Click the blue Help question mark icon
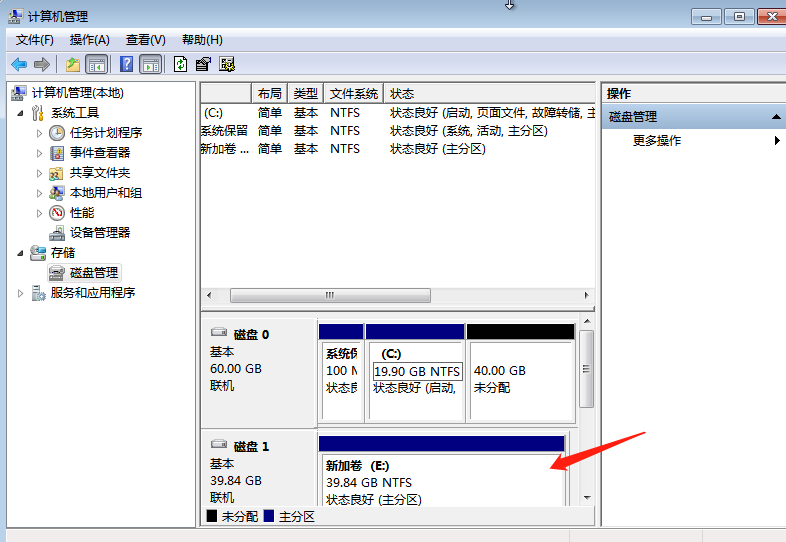Viewport: 786px width, 542px height. coord(127,64)
